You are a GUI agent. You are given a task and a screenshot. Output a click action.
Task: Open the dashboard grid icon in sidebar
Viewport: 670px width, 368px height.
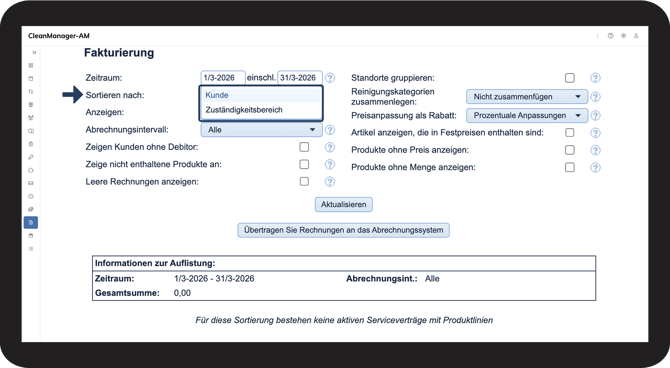pyautogui.click(x=31, y=65)
